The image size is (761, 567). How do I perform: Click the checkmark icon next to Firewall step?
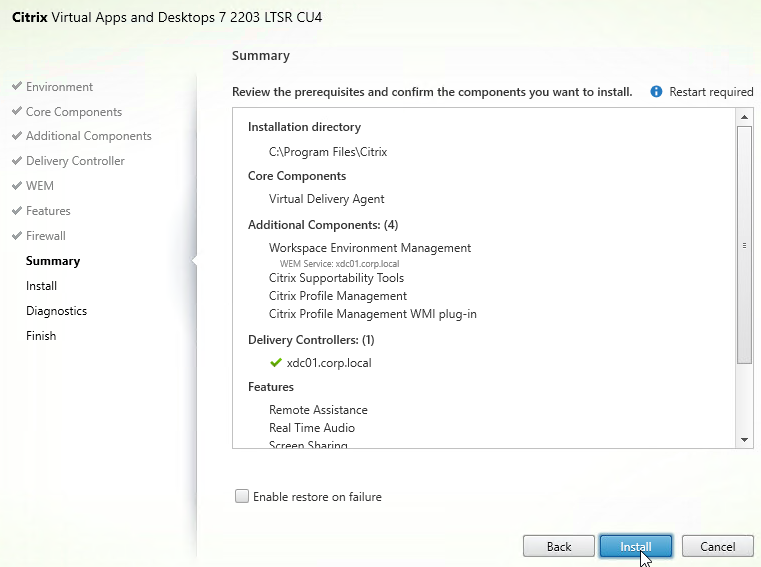(17, 235)
